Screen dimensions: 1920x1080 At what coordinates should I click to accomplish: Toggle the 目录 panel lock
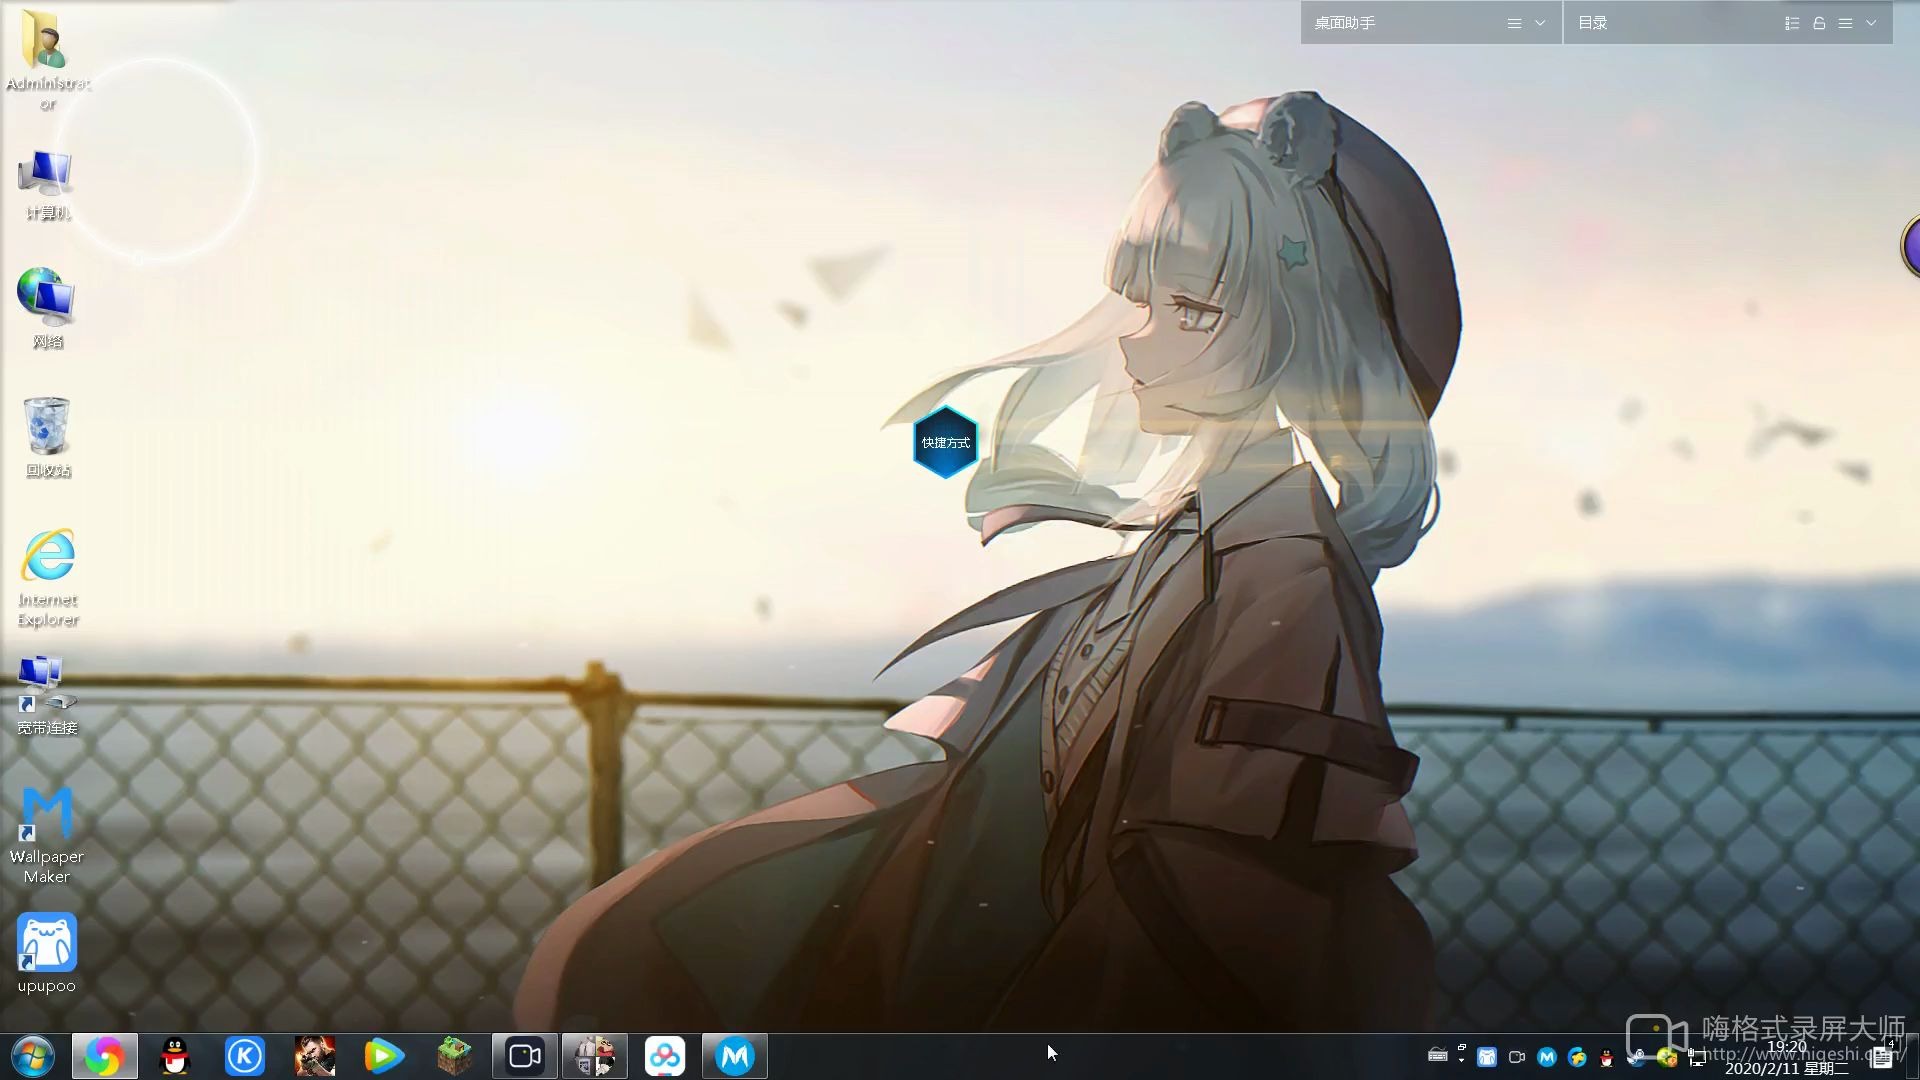1819,23
